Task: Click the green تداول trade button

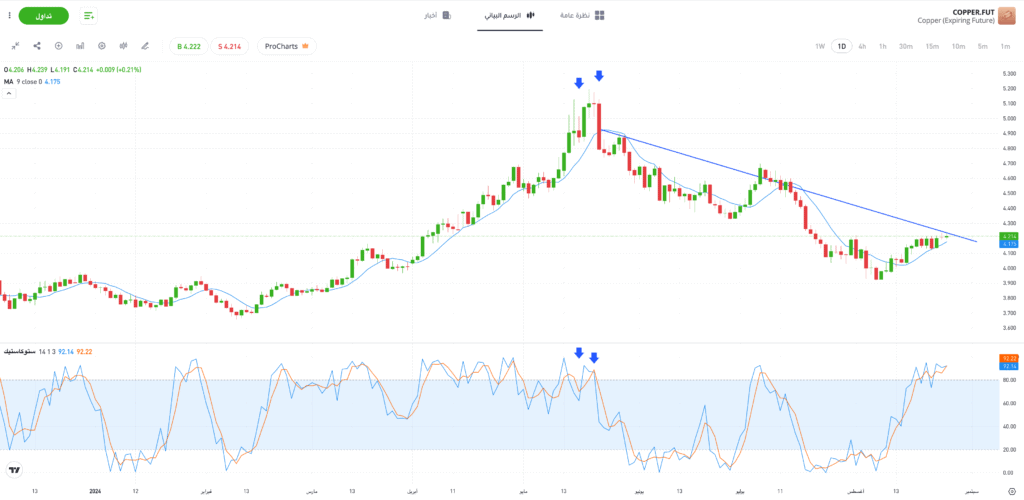Action: point(44,16)
